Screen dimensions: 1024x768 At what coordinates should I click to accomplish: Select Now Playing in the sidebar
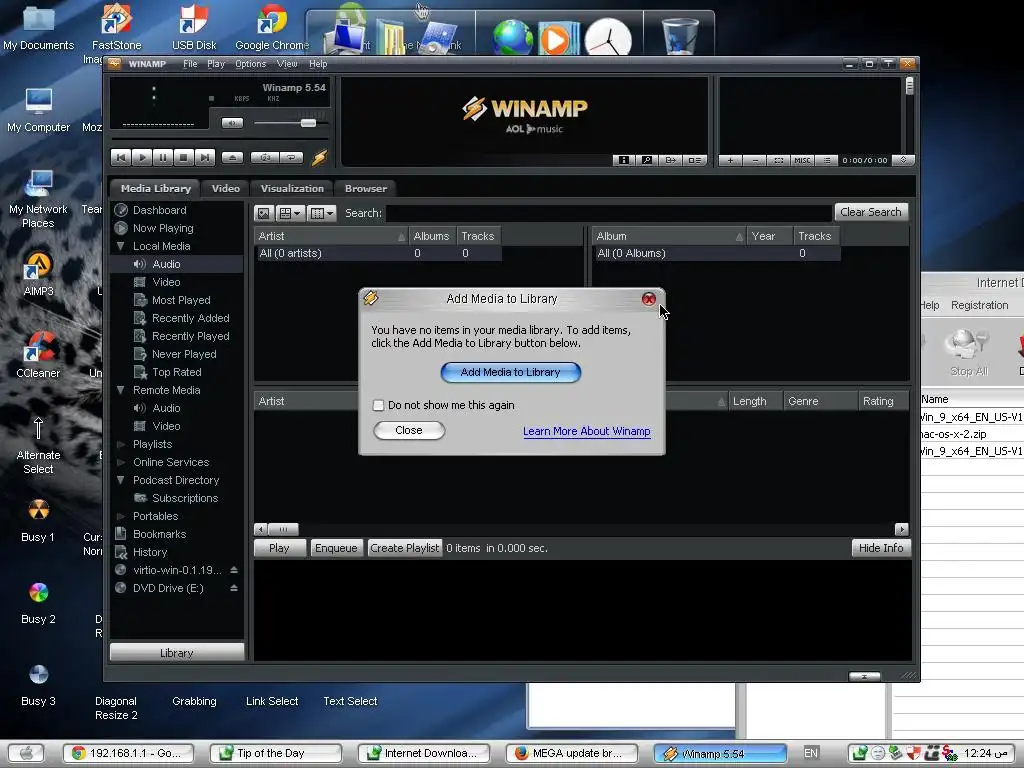[x=163, y=228]
